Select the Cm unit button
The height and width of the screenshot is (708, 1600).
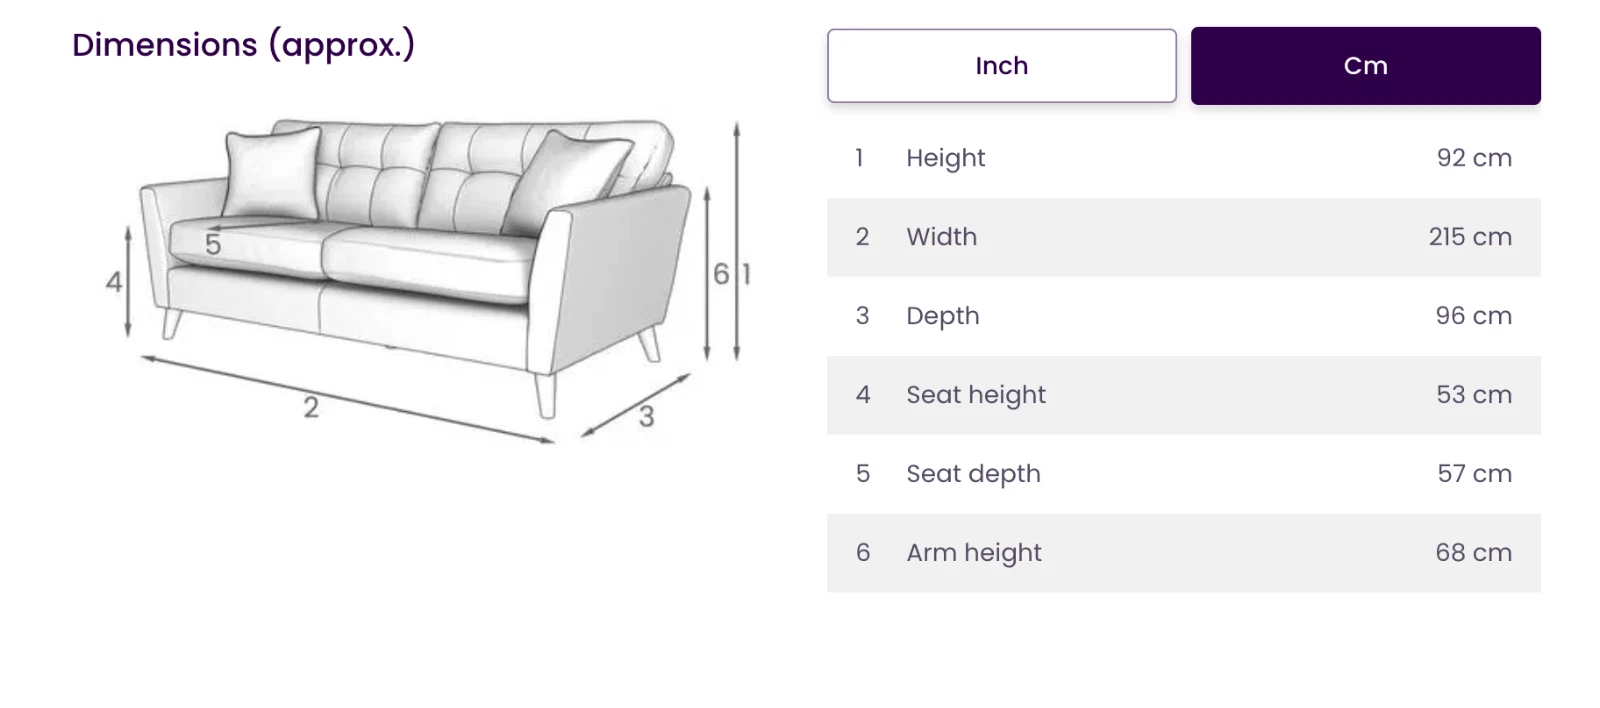point(1365,66)
